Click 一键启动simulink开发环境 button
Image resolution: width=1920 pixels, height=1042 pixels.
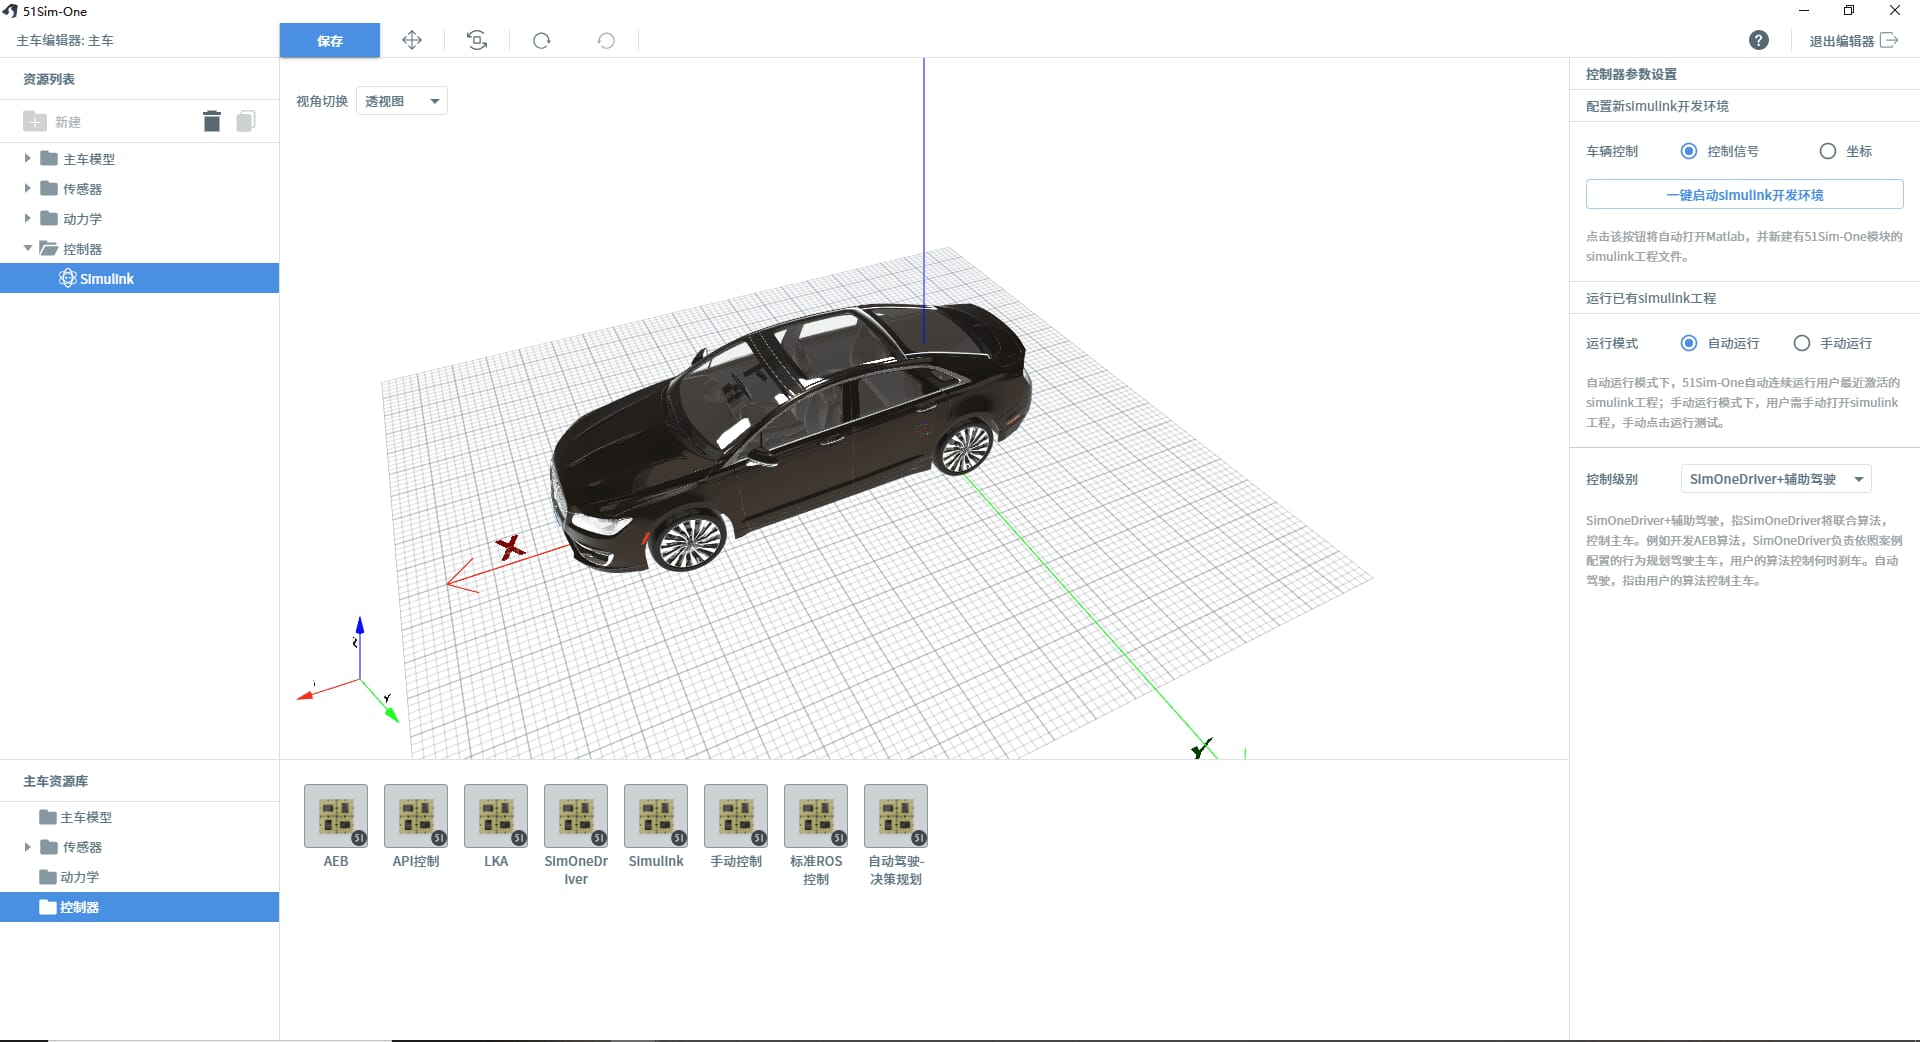pyautogui.click(x=1744, y=195)
